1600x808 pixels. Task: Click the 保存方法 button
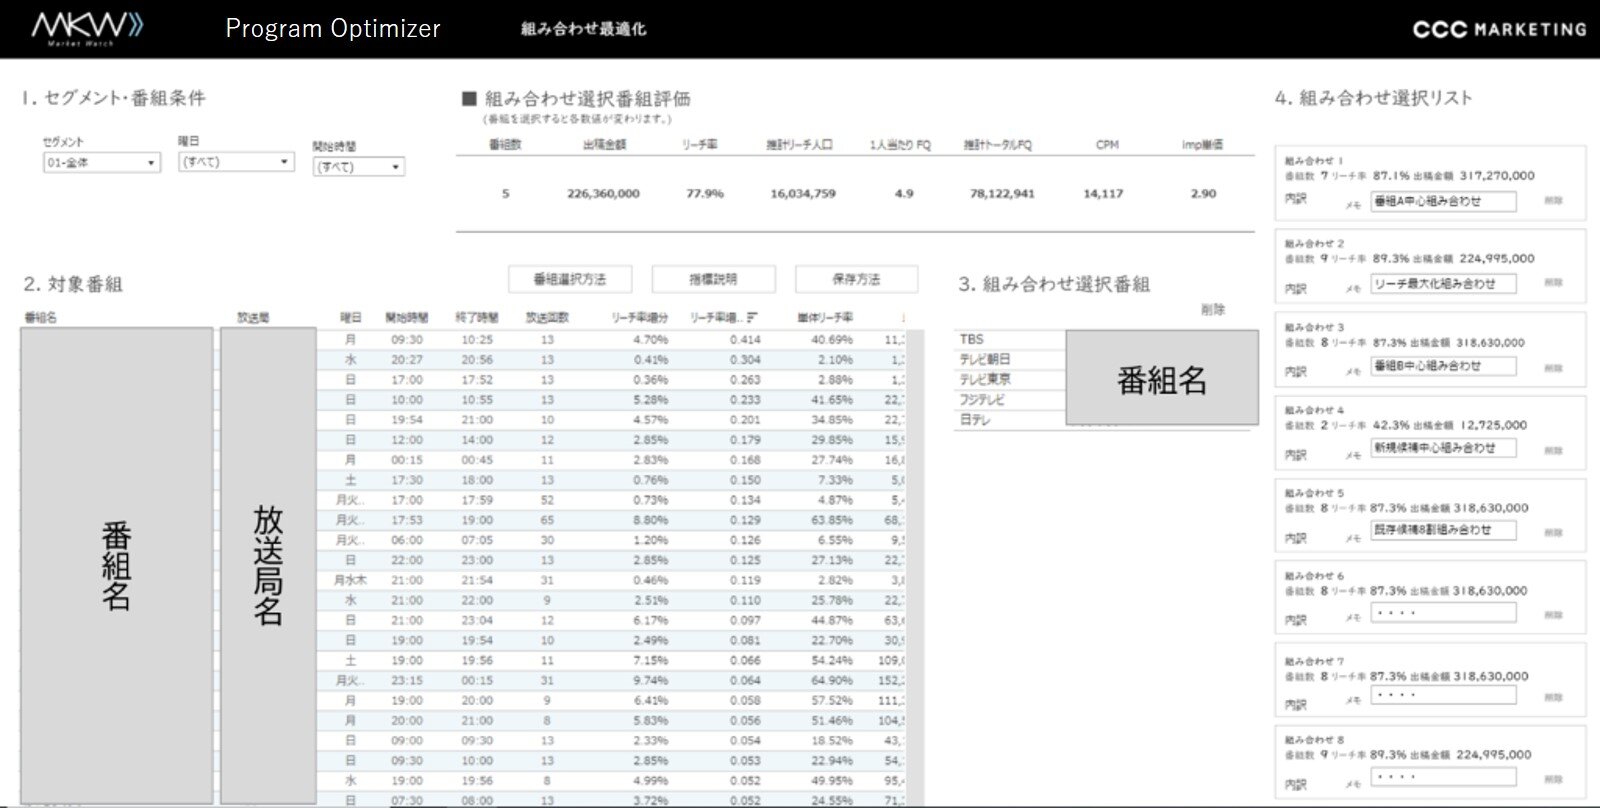tap(856, 280)
